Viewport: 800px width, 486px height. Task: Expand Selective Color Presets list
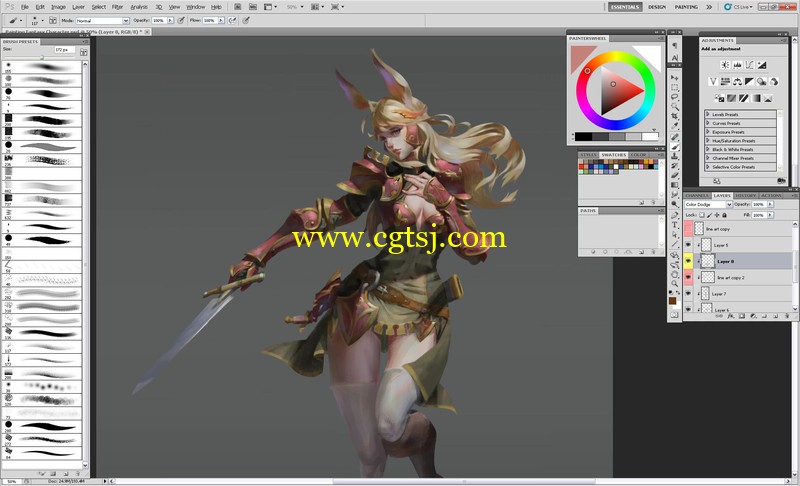pos(708,167)
